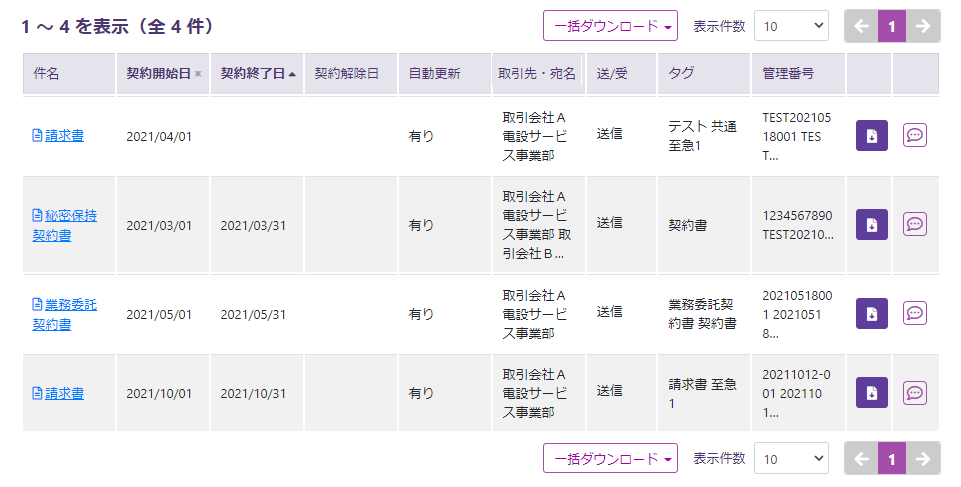Image resolution: width=961 pixels, height=487 pixels.
Task: Open the bottom 表示件数 select box
Action: click(791, 458)
